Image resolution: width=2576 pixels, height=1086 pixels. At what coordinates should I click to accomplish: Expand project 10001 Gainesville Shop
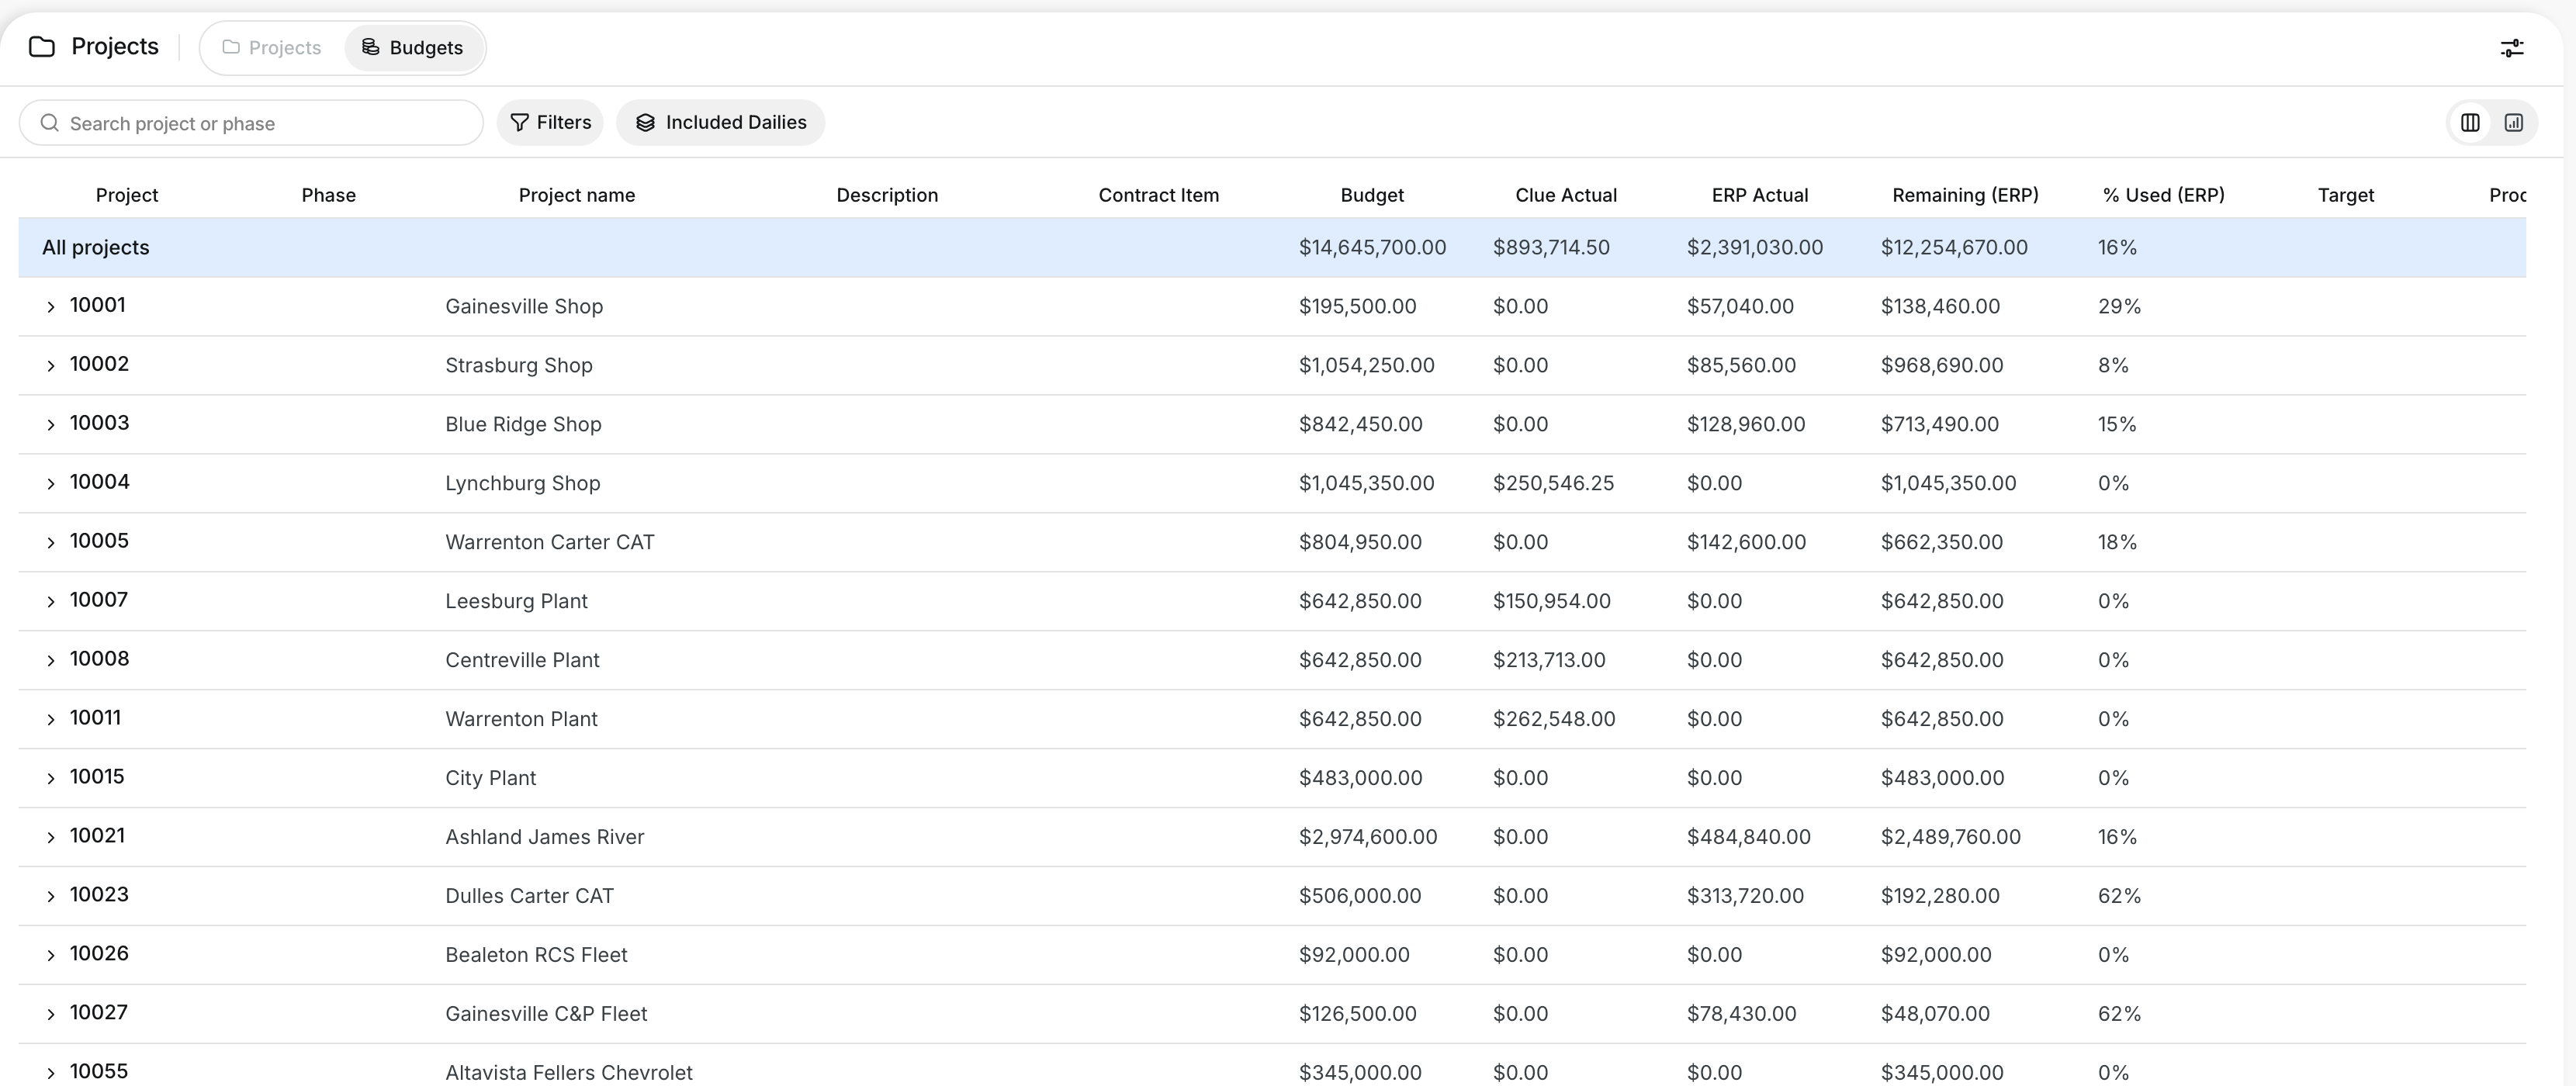click(x=51, y=307)
